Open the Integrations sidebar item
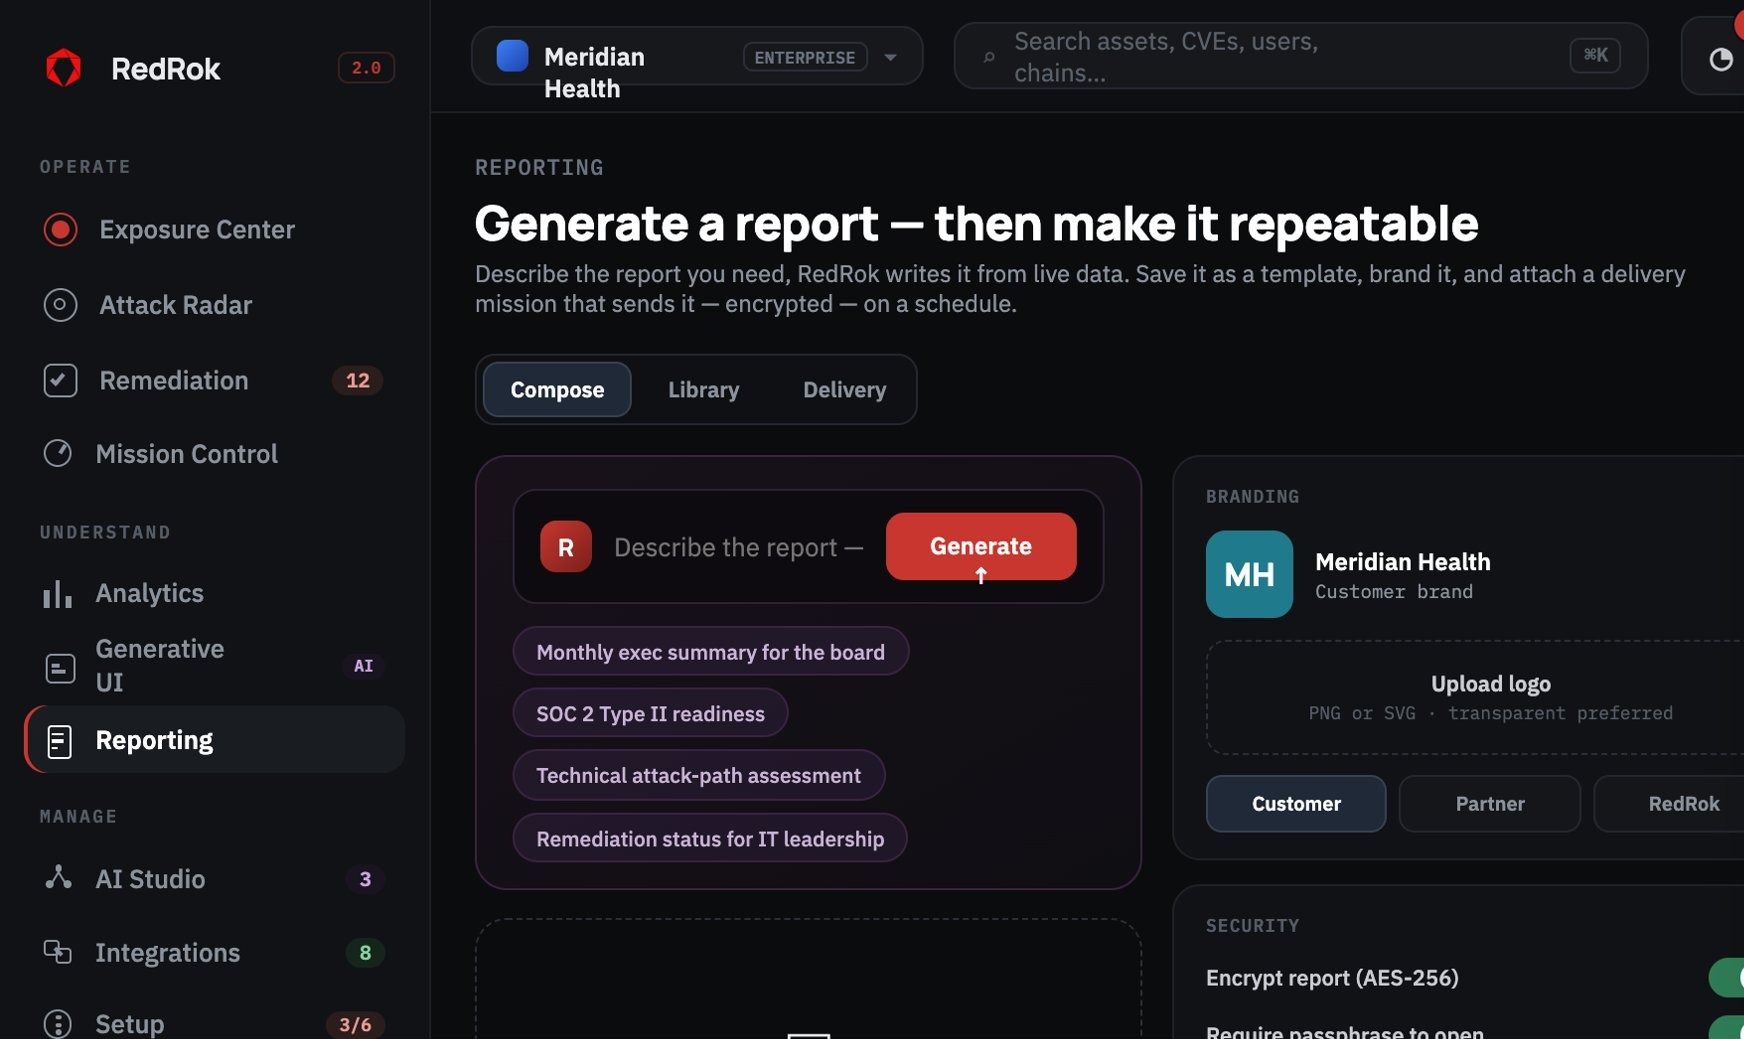Viewport: 1744px width, 1039px height. click(214, 952)
